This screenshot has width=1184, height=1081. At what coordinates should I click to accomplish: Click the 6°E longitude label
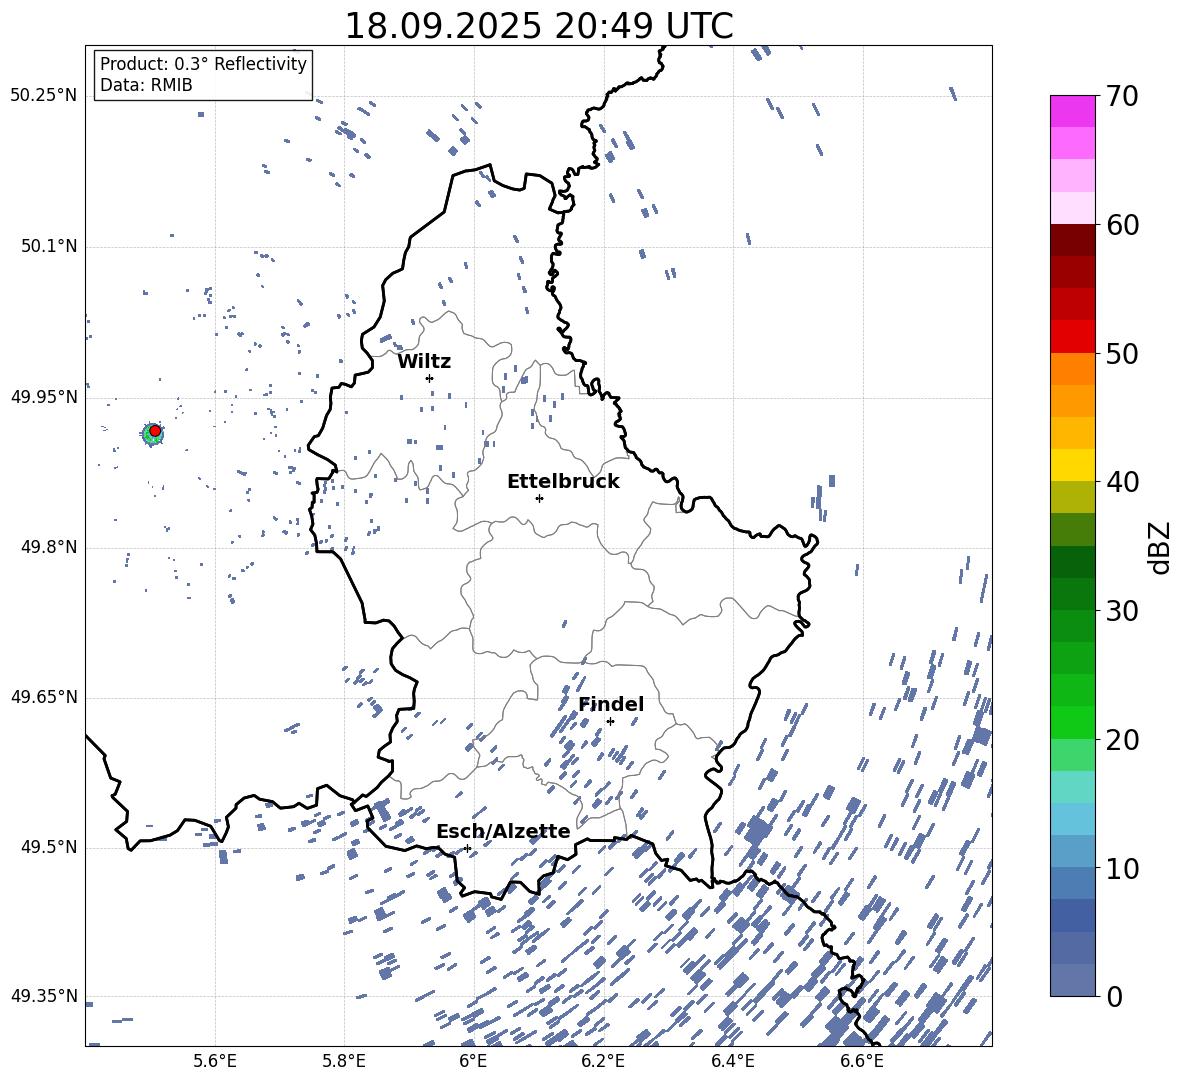click(x=473, y=1061)
